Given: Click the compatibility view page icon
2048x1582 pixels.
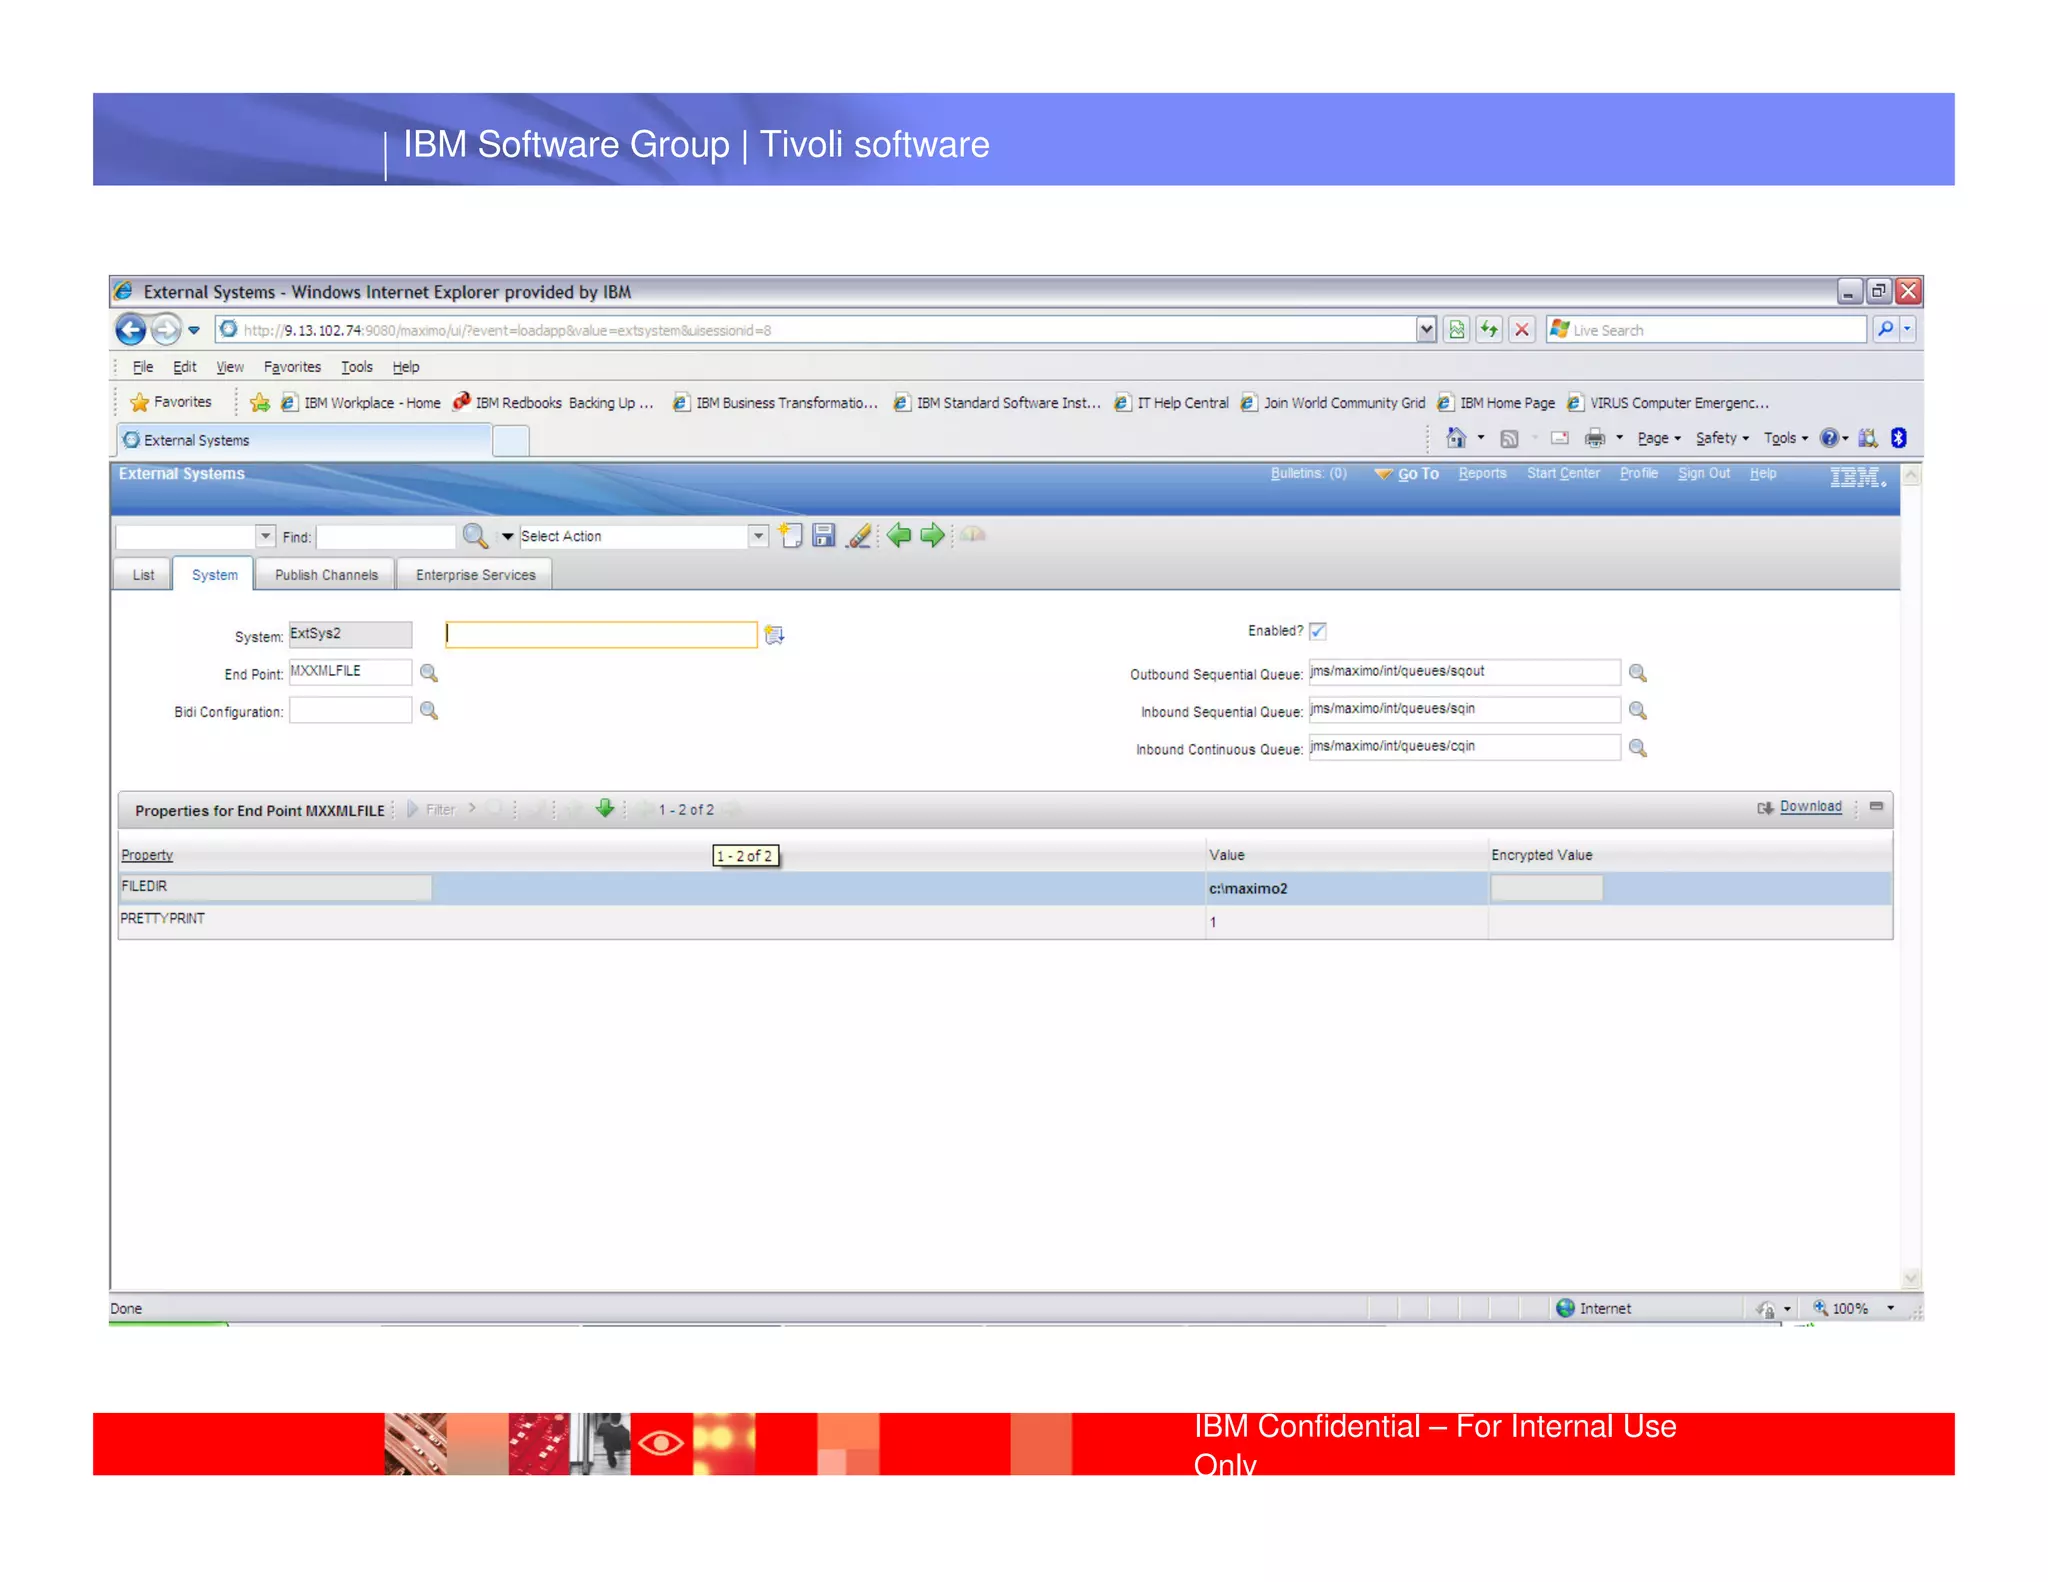Looking at the screenshot, I should click(1457, 329).
